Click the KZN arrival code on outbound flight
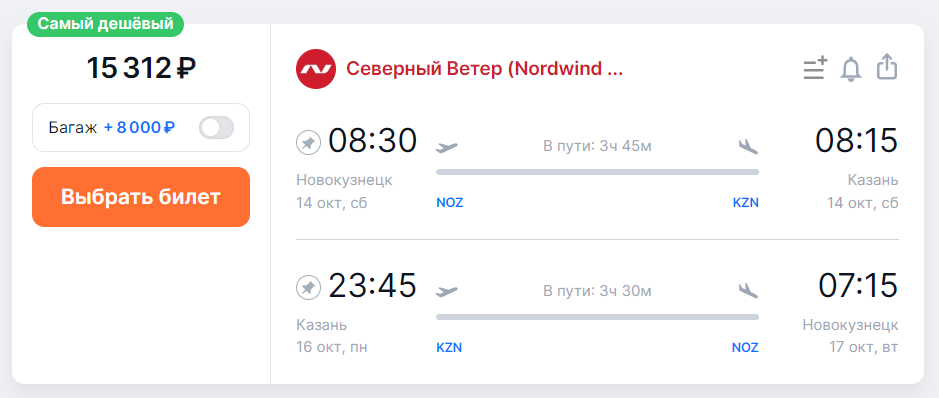The height and width of the screenshot is (398, 939). coord(746,203)
